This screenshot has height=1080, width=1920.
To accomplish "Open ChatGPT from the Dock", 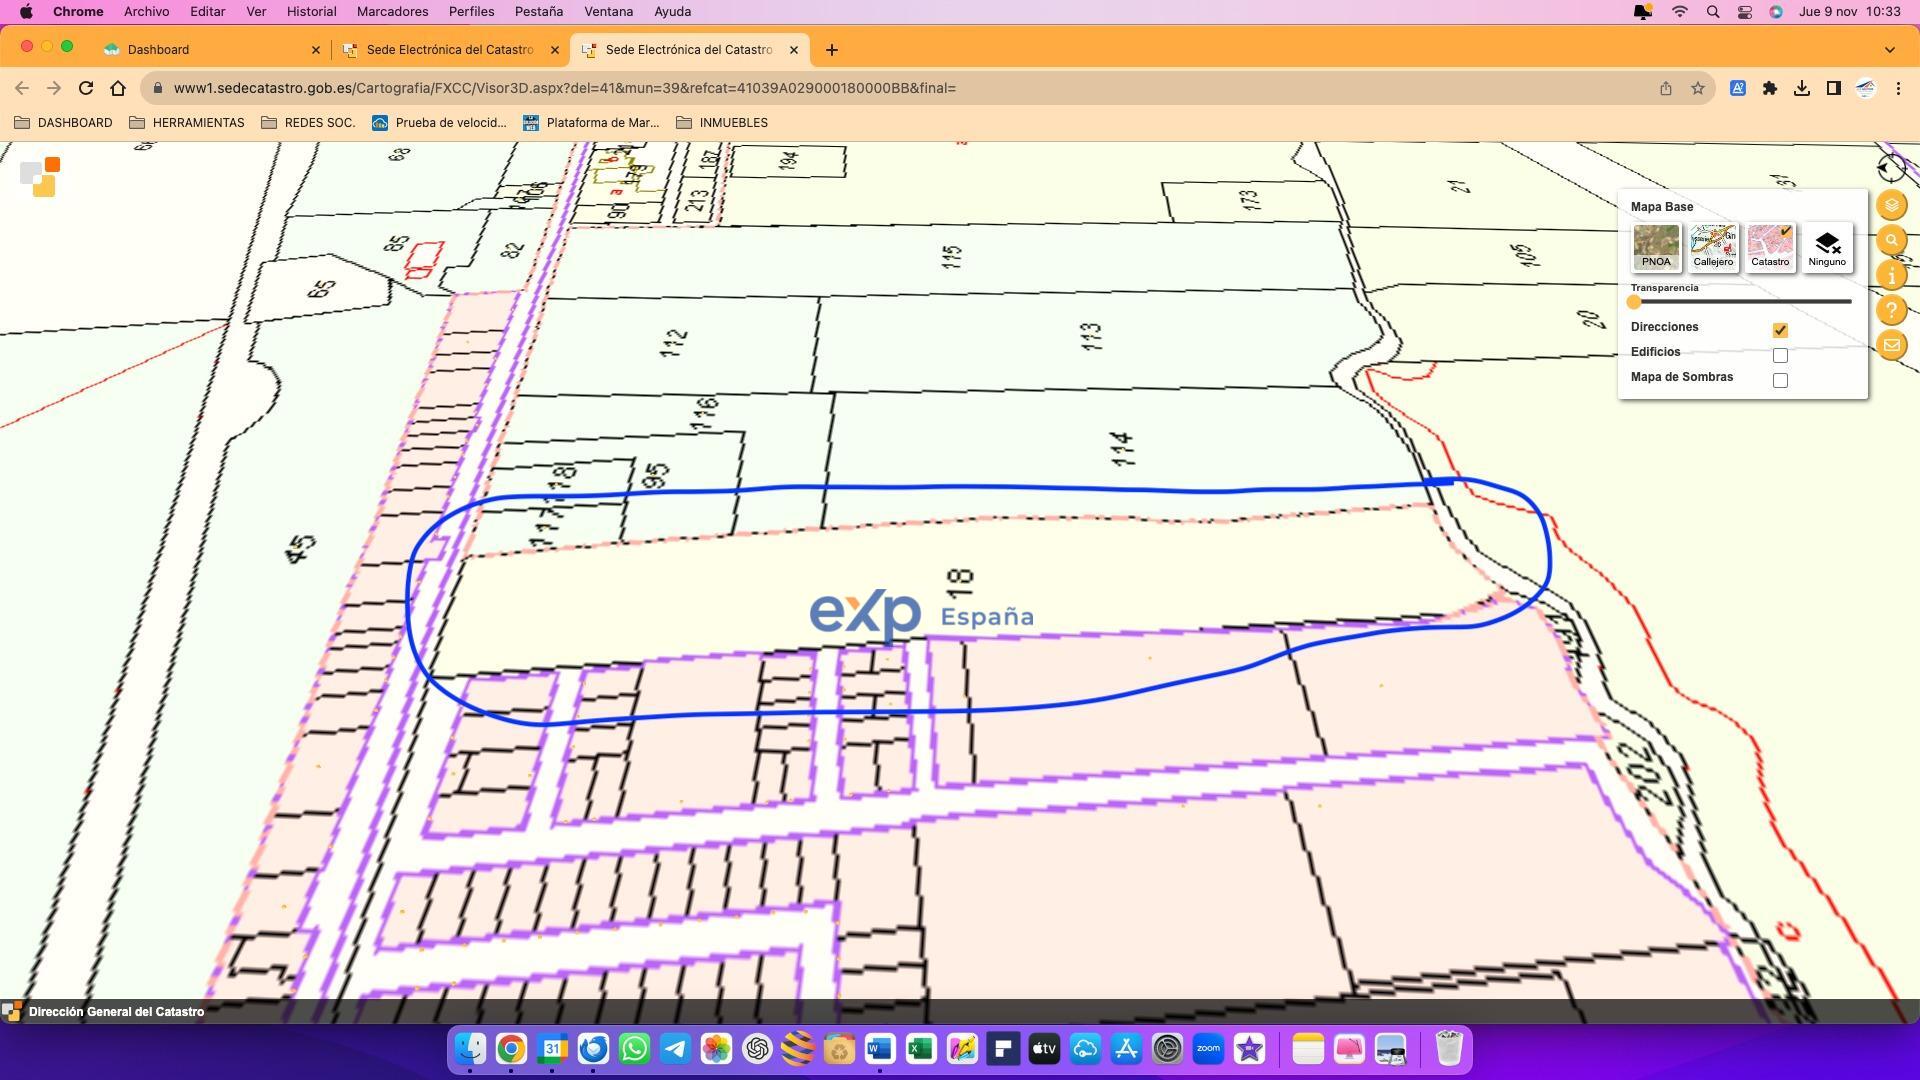I will tap(757, 1049).
